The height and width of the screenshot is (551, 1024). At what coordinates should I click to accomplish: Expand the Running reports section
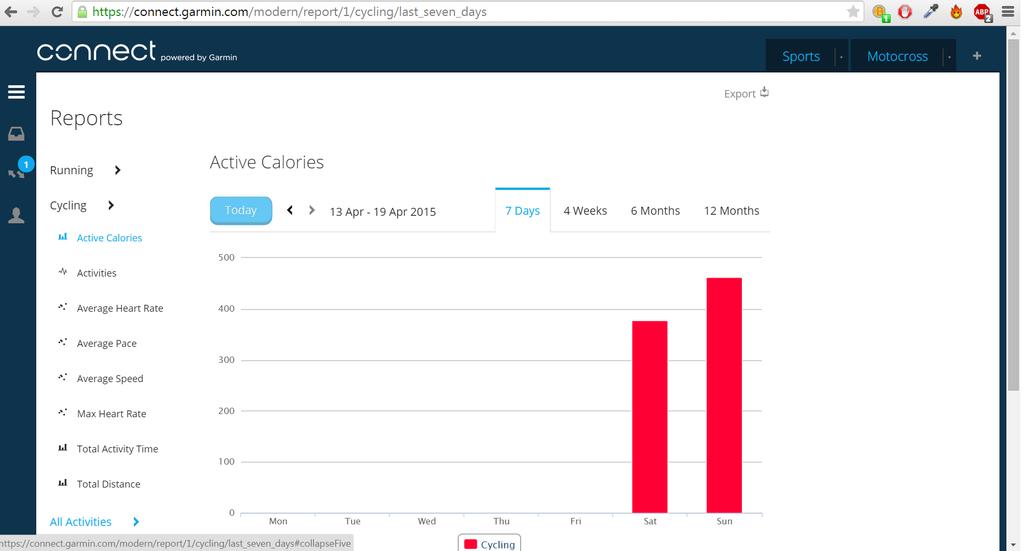pyautogui.click(x=118, y=170)
